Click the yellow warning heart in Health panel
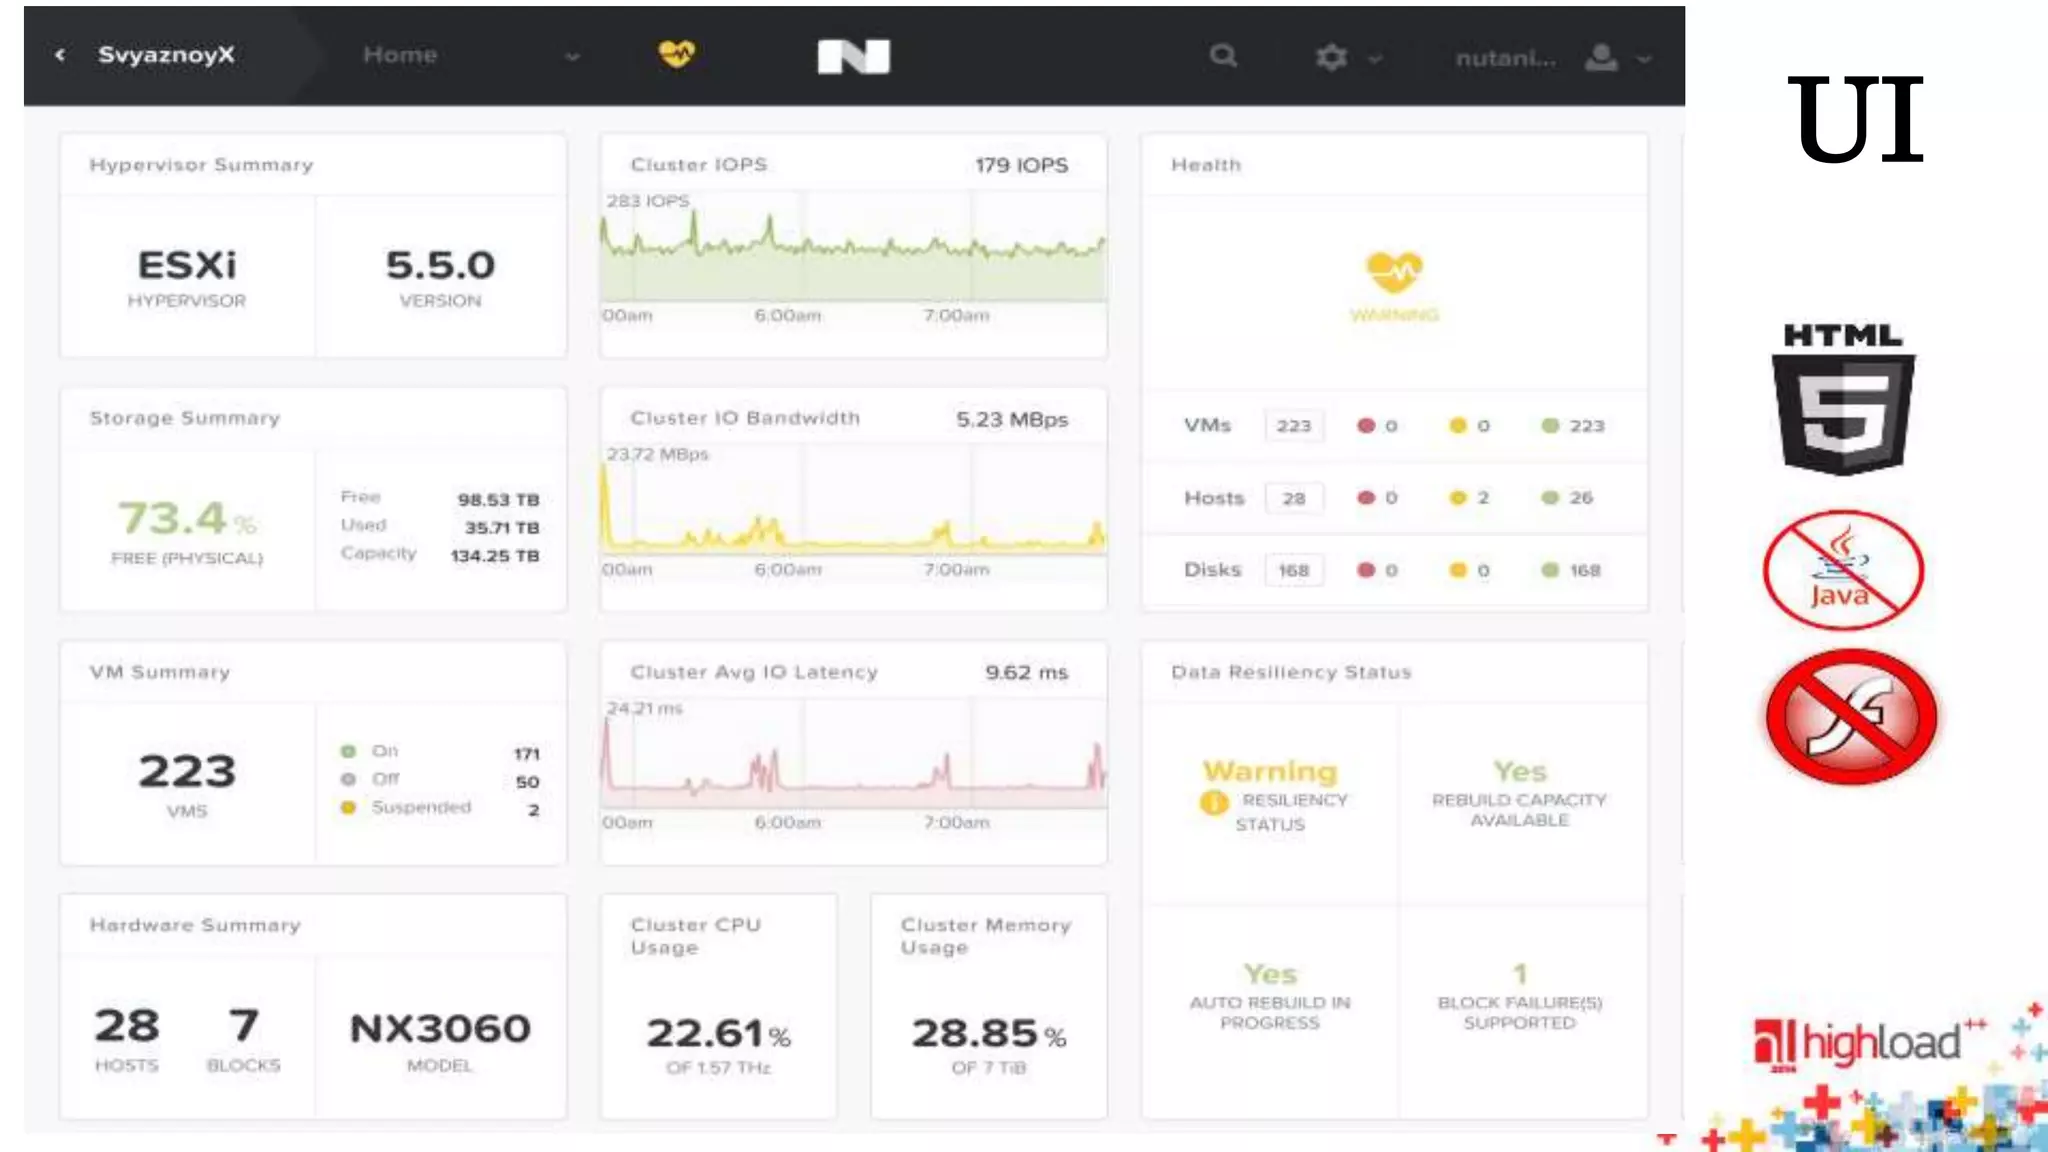This screenshot has height=1152, width=2048. point(1394,271)
